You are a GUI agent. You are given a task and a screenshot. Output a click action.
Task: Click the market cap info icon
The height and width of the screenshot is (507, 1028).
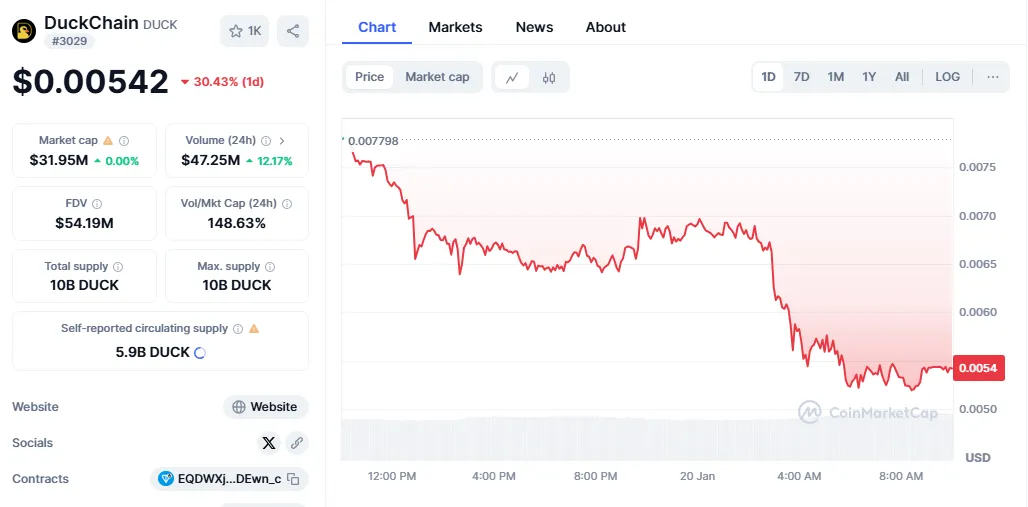pos(124,141)
